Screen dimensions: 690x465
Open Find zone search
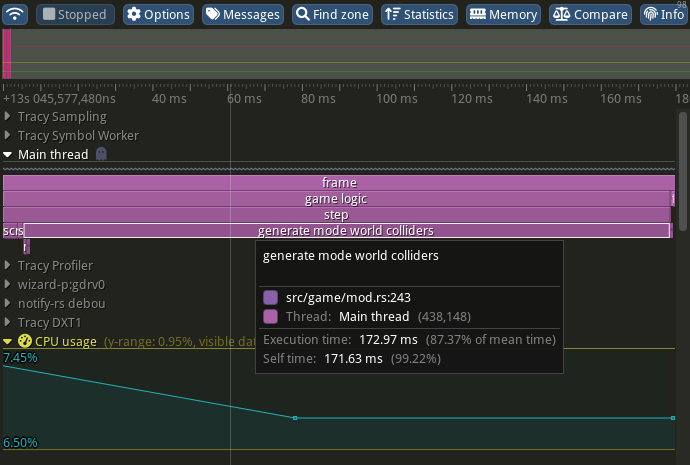[332, 14]
